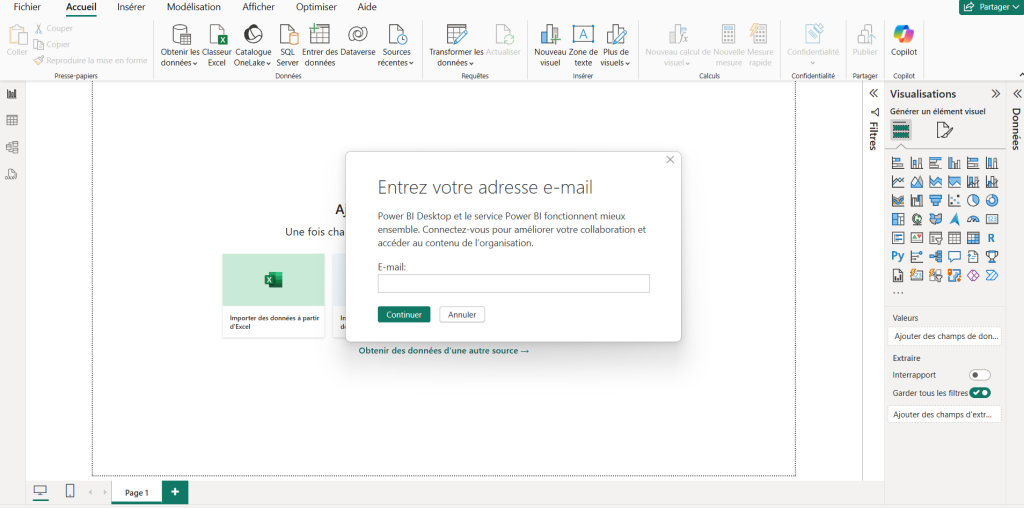The width and height of the screenshot is (1024, 508).
Task: Switch to mobile layout view
Action: pyautogui.click(x=70, y=492)
